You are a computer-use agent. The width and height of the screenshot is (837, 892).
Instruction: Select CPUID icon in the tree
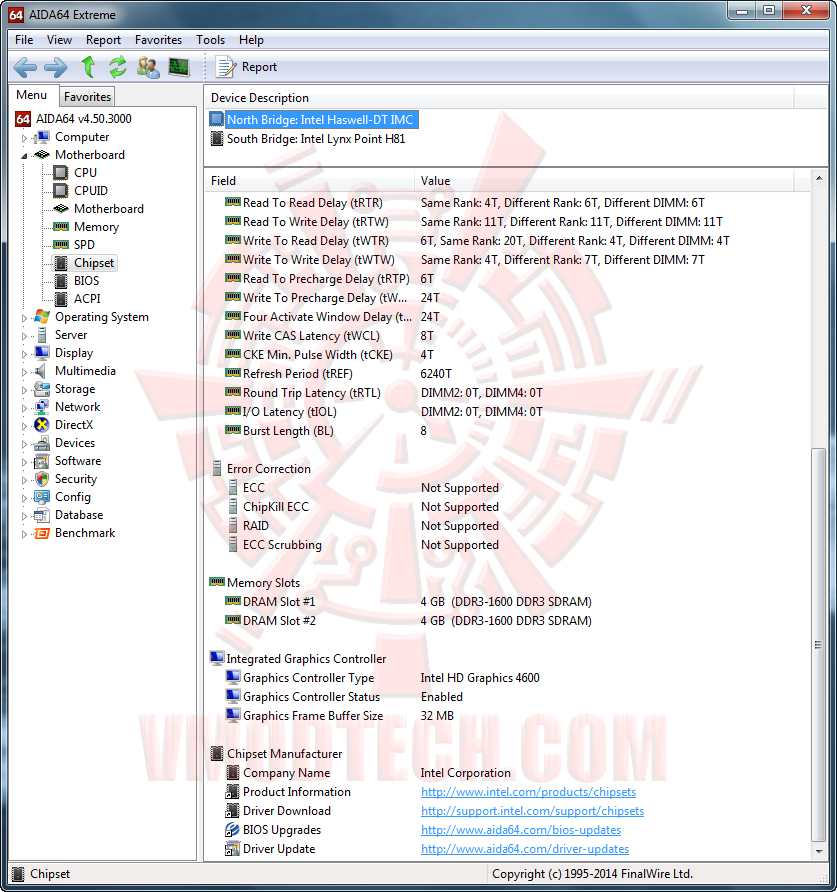tap(60, 191)
